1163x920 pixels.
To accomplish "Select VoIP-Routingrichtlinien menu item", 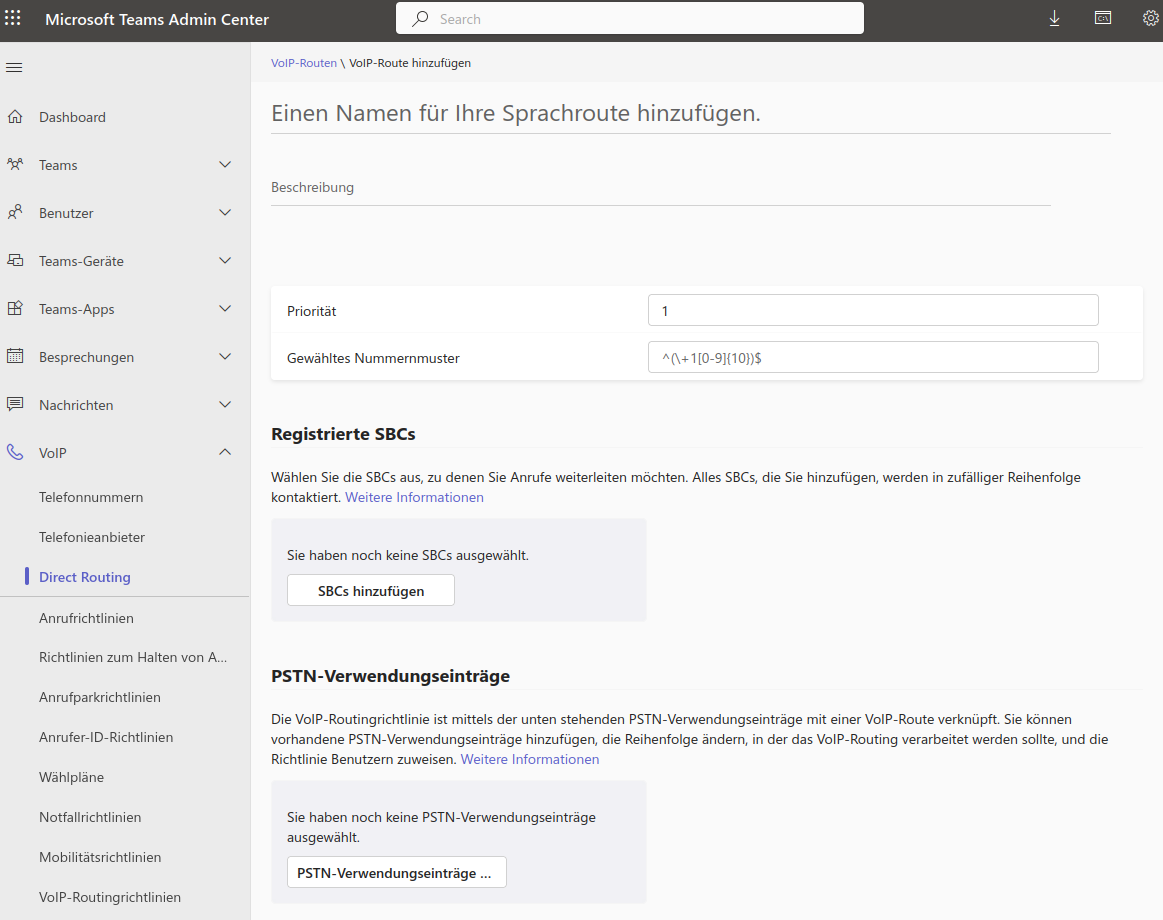I will (x=110, y=897).
